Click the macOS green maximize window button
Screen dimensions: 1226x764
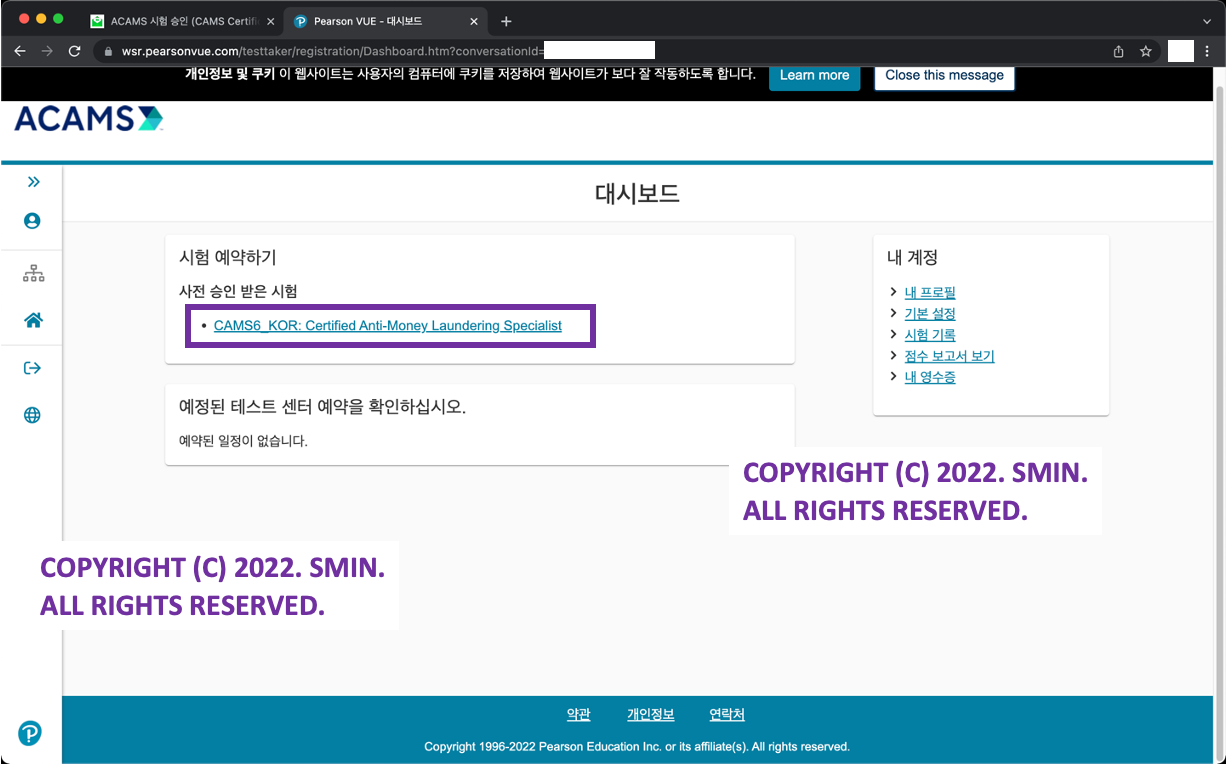point(58,19)
